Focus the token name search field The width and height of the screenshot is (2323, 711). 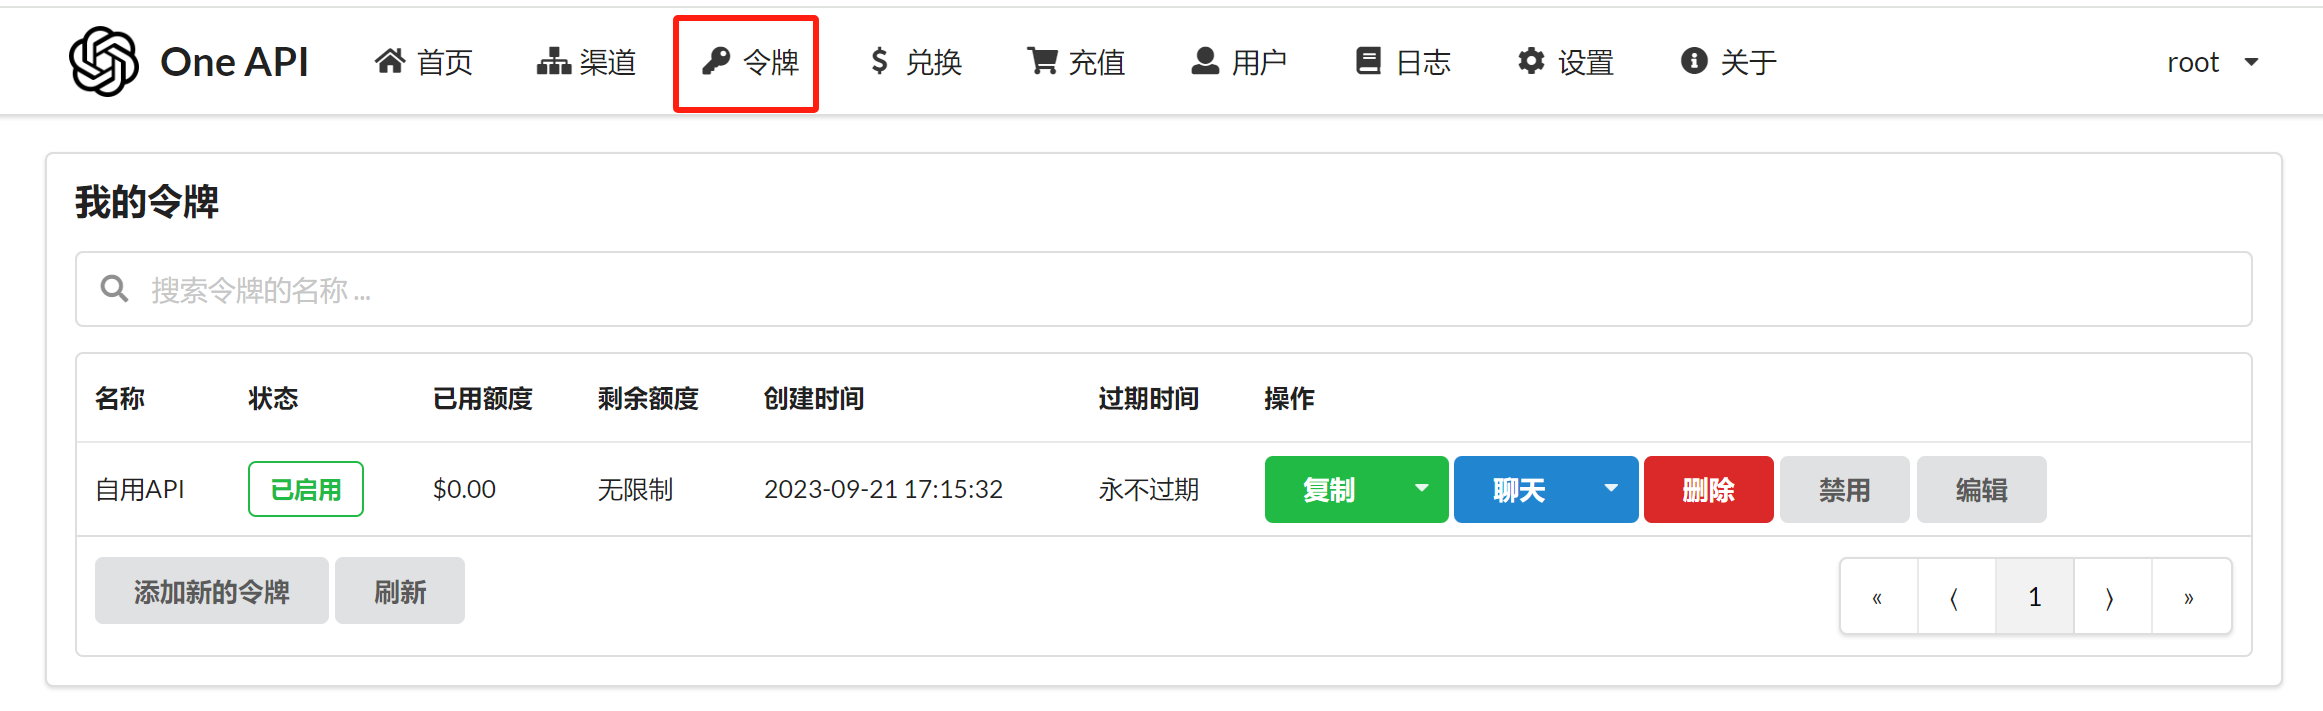1164,289
